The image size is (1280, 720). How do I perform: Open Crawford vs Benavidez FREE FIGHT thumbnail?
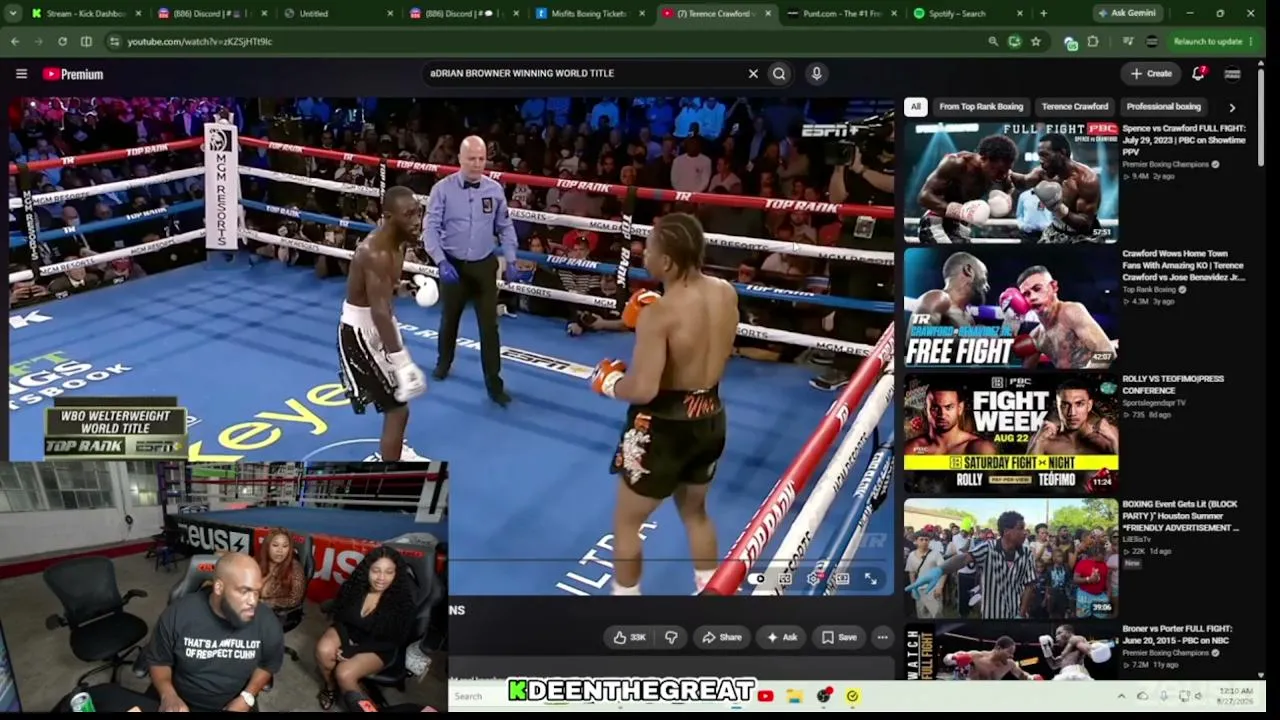point(1011,307)
